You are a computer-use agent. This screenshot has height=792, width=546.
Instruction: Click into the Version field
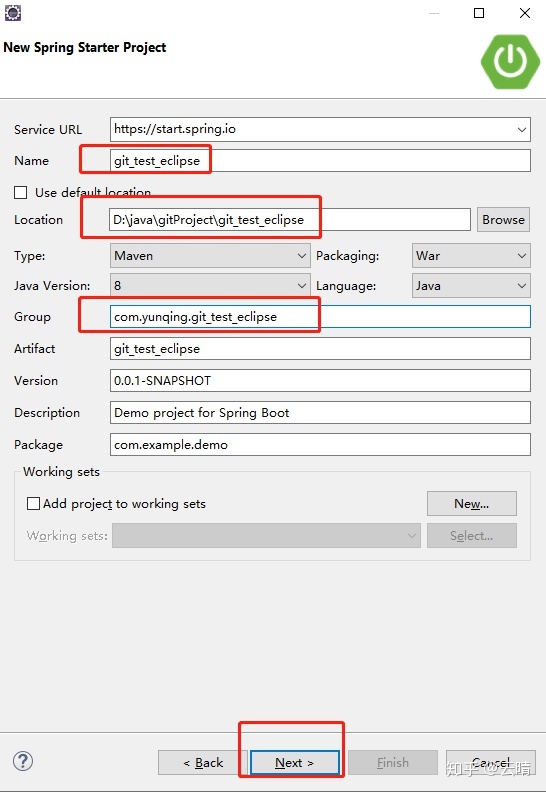pyautogui.click(x=320, y=380)
